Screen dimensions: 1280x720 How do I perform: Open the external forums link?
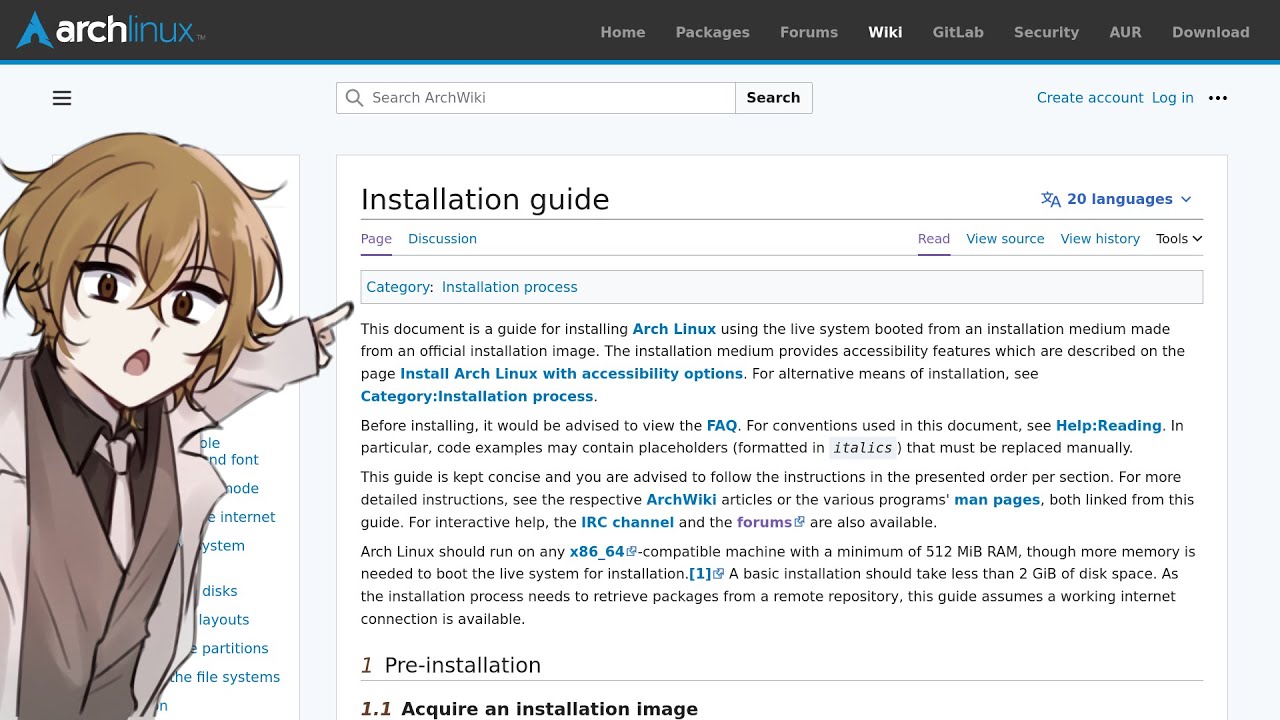pos(771,522)
